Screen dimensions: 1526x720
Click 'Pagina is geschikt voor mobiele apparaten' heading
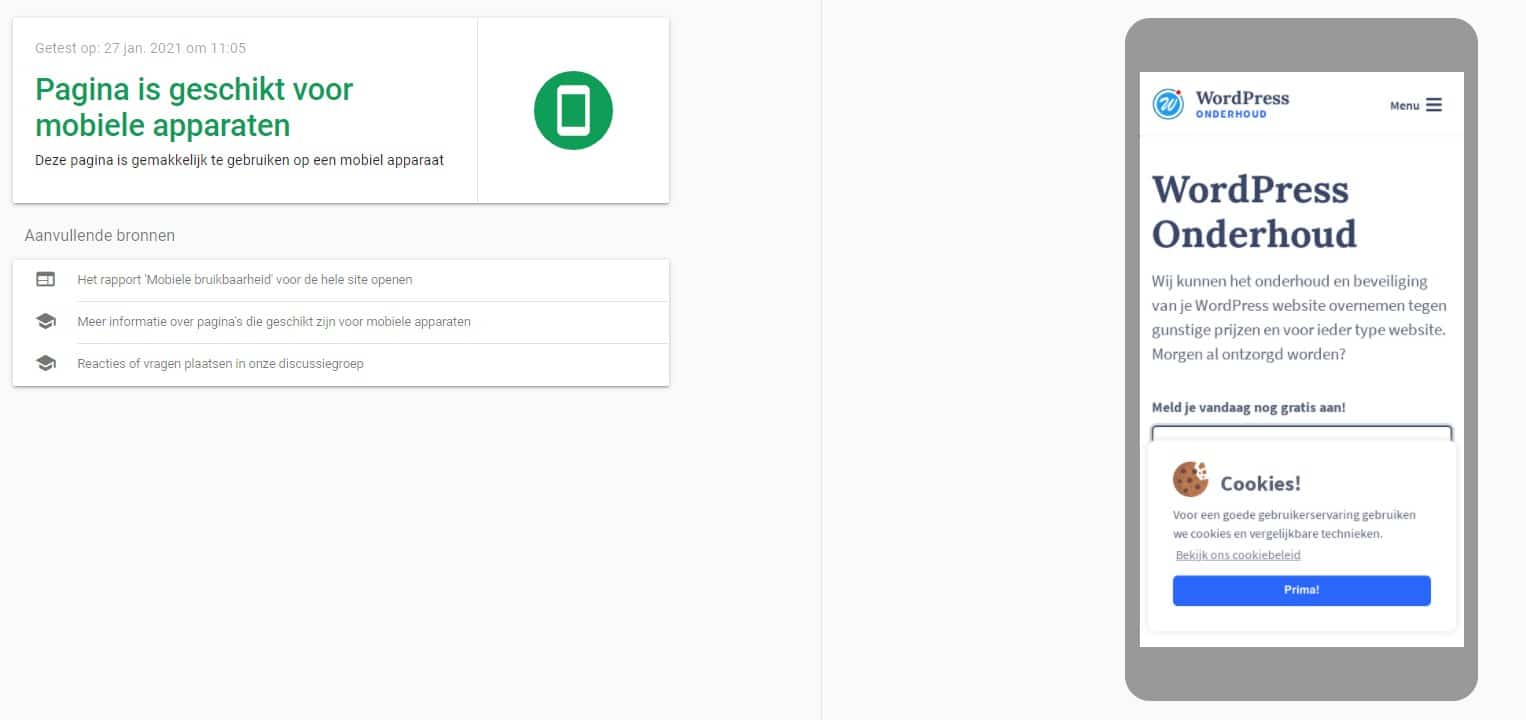[194, 107]
